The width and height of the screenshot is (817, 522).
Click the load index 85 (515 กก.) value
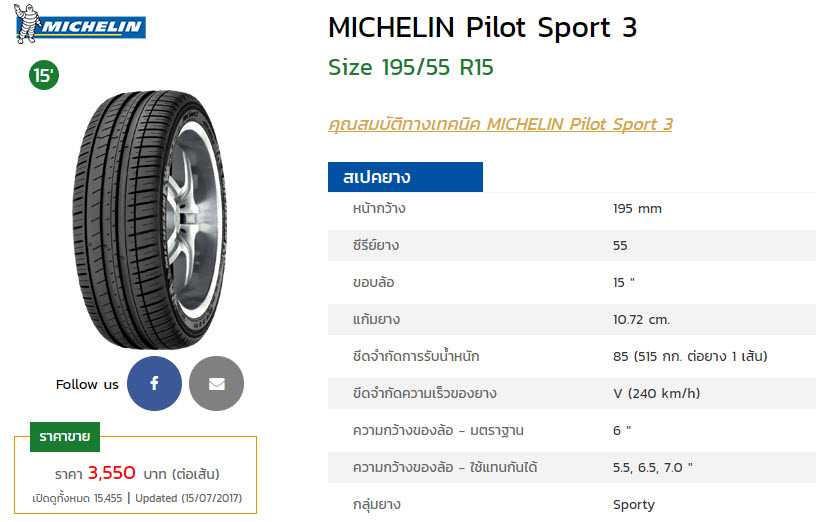pos(690,356)
